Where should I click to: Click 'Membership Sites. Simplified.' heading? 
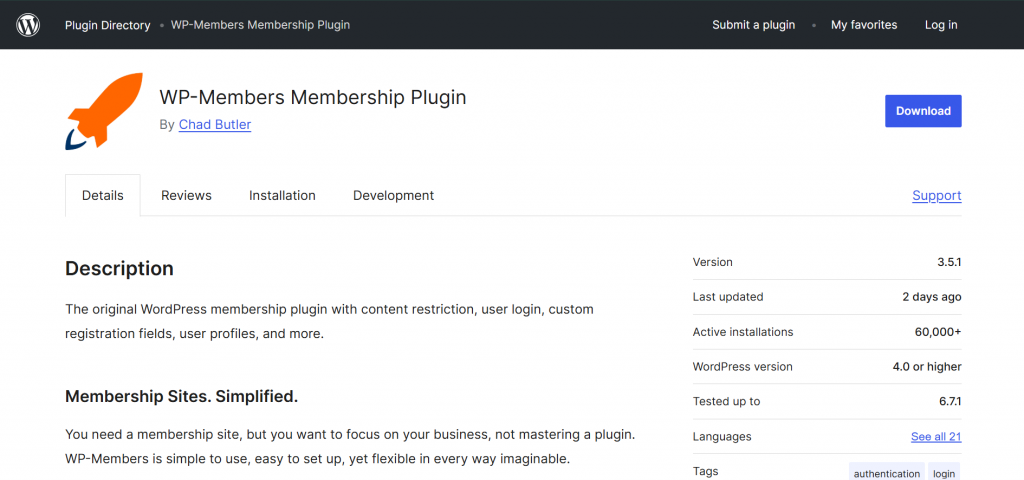(x=182, y=396)
